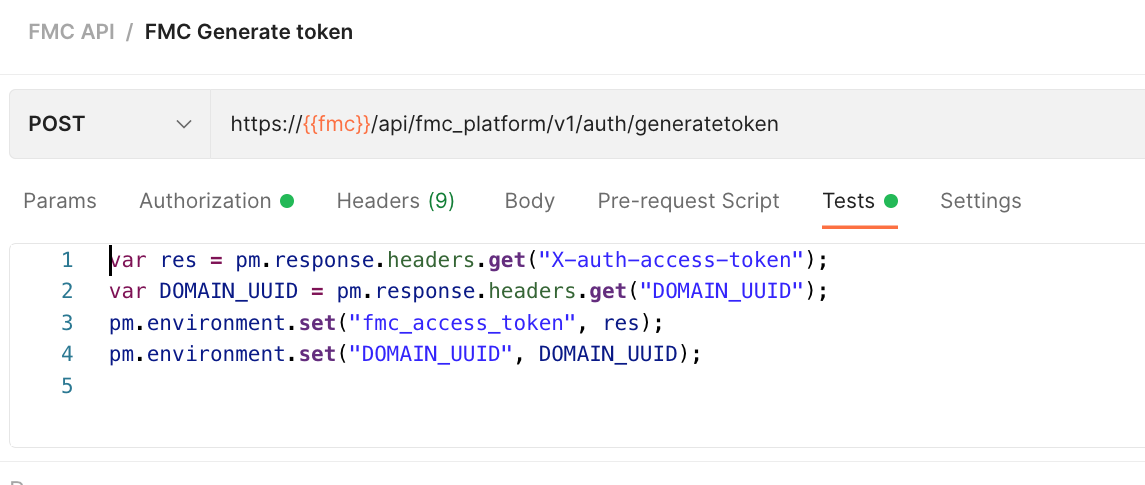Click line number 3 in the gutter
The width and height of the screenshot is (1145, 485).
tap(67, 323)
